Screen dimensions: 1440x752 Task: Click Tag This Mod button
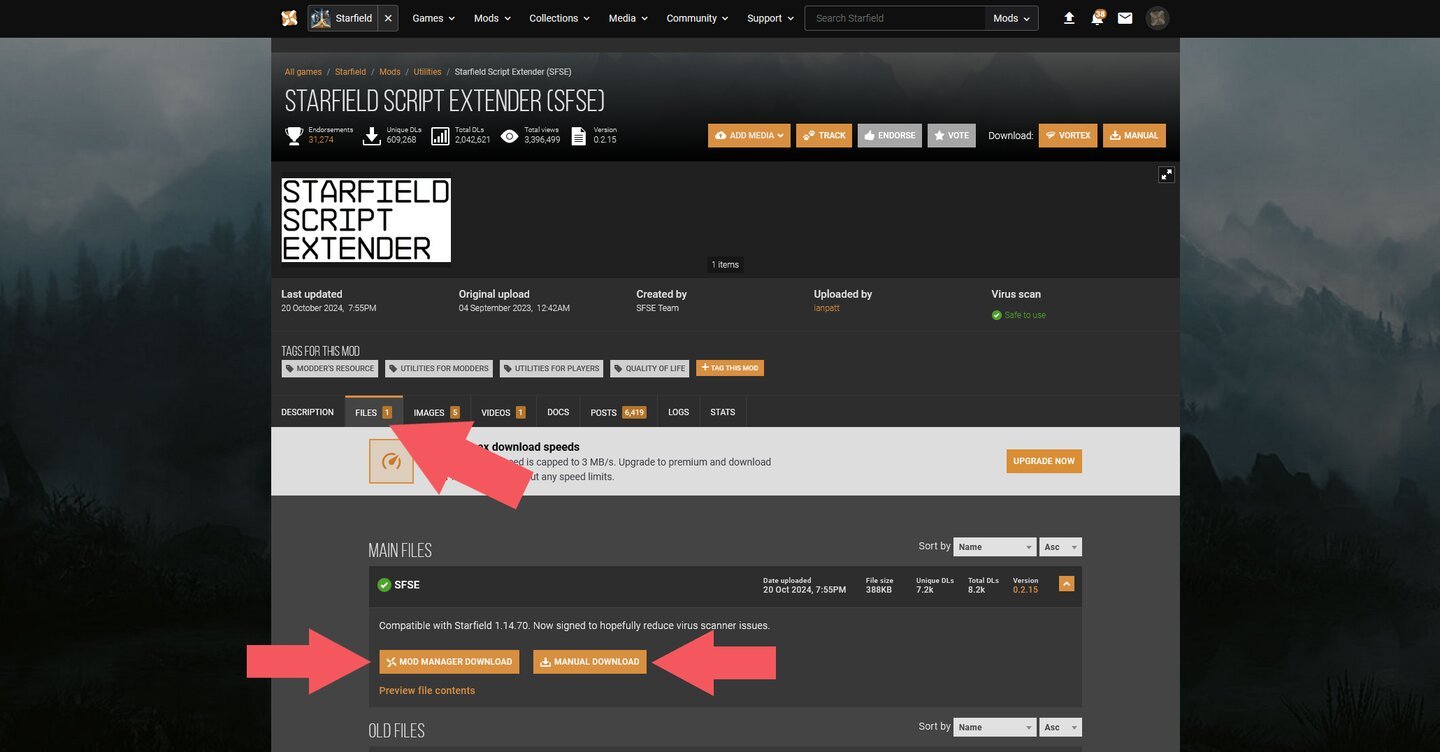click(x=730, y=368)
